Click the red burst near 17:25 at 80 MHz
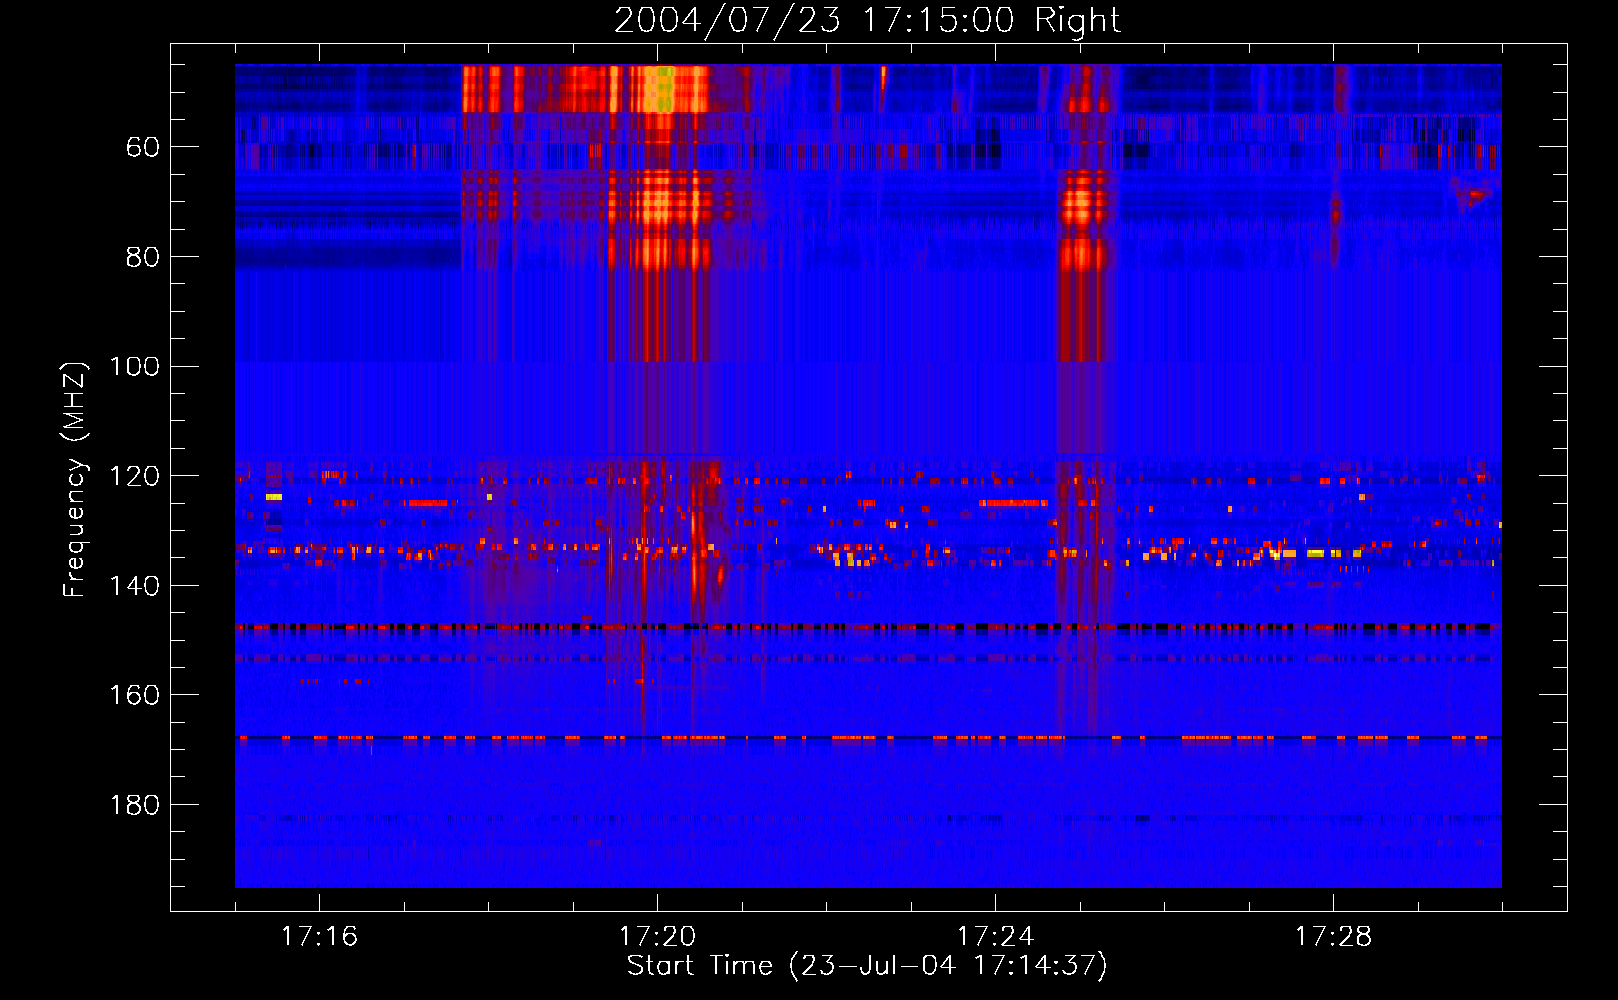 (1082, 255)
